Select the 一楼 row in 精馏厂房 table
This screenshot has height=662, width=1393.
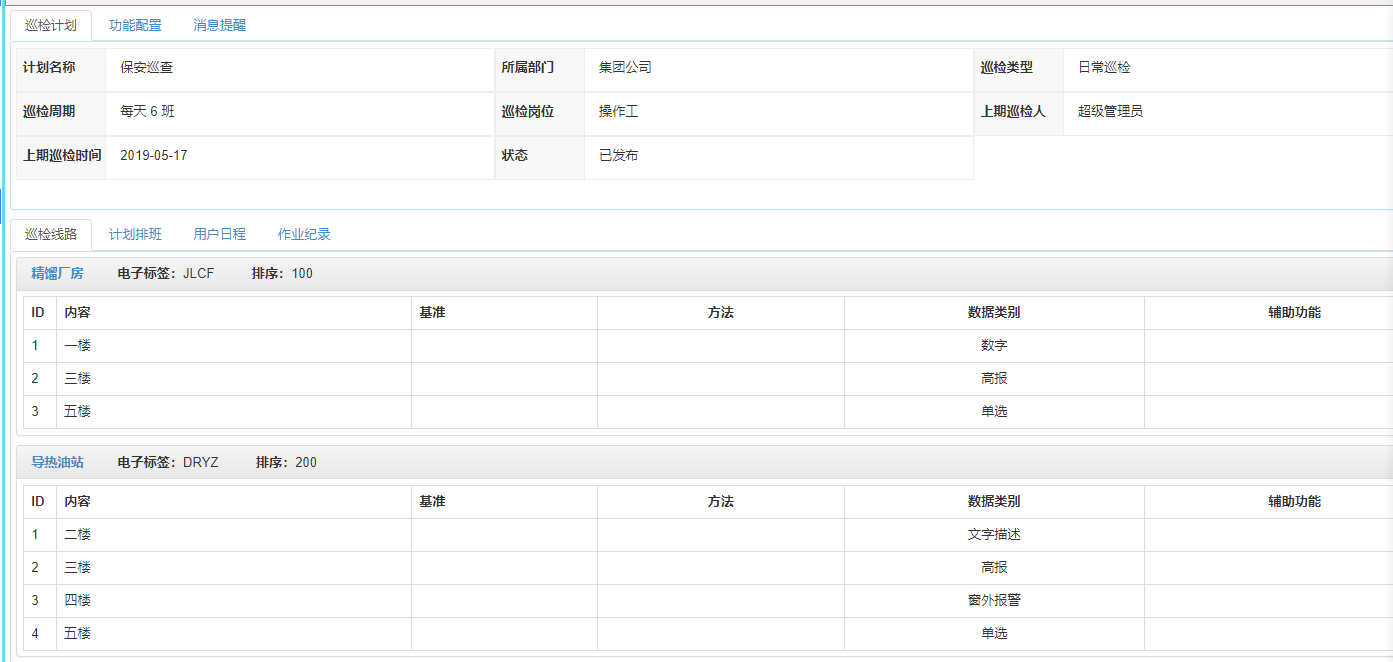click(708, 345)
